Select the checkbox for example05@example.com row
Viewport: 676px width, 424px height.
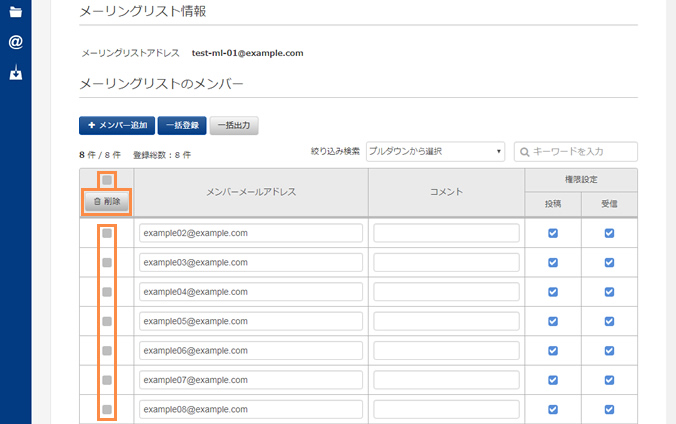click(107, 321)
